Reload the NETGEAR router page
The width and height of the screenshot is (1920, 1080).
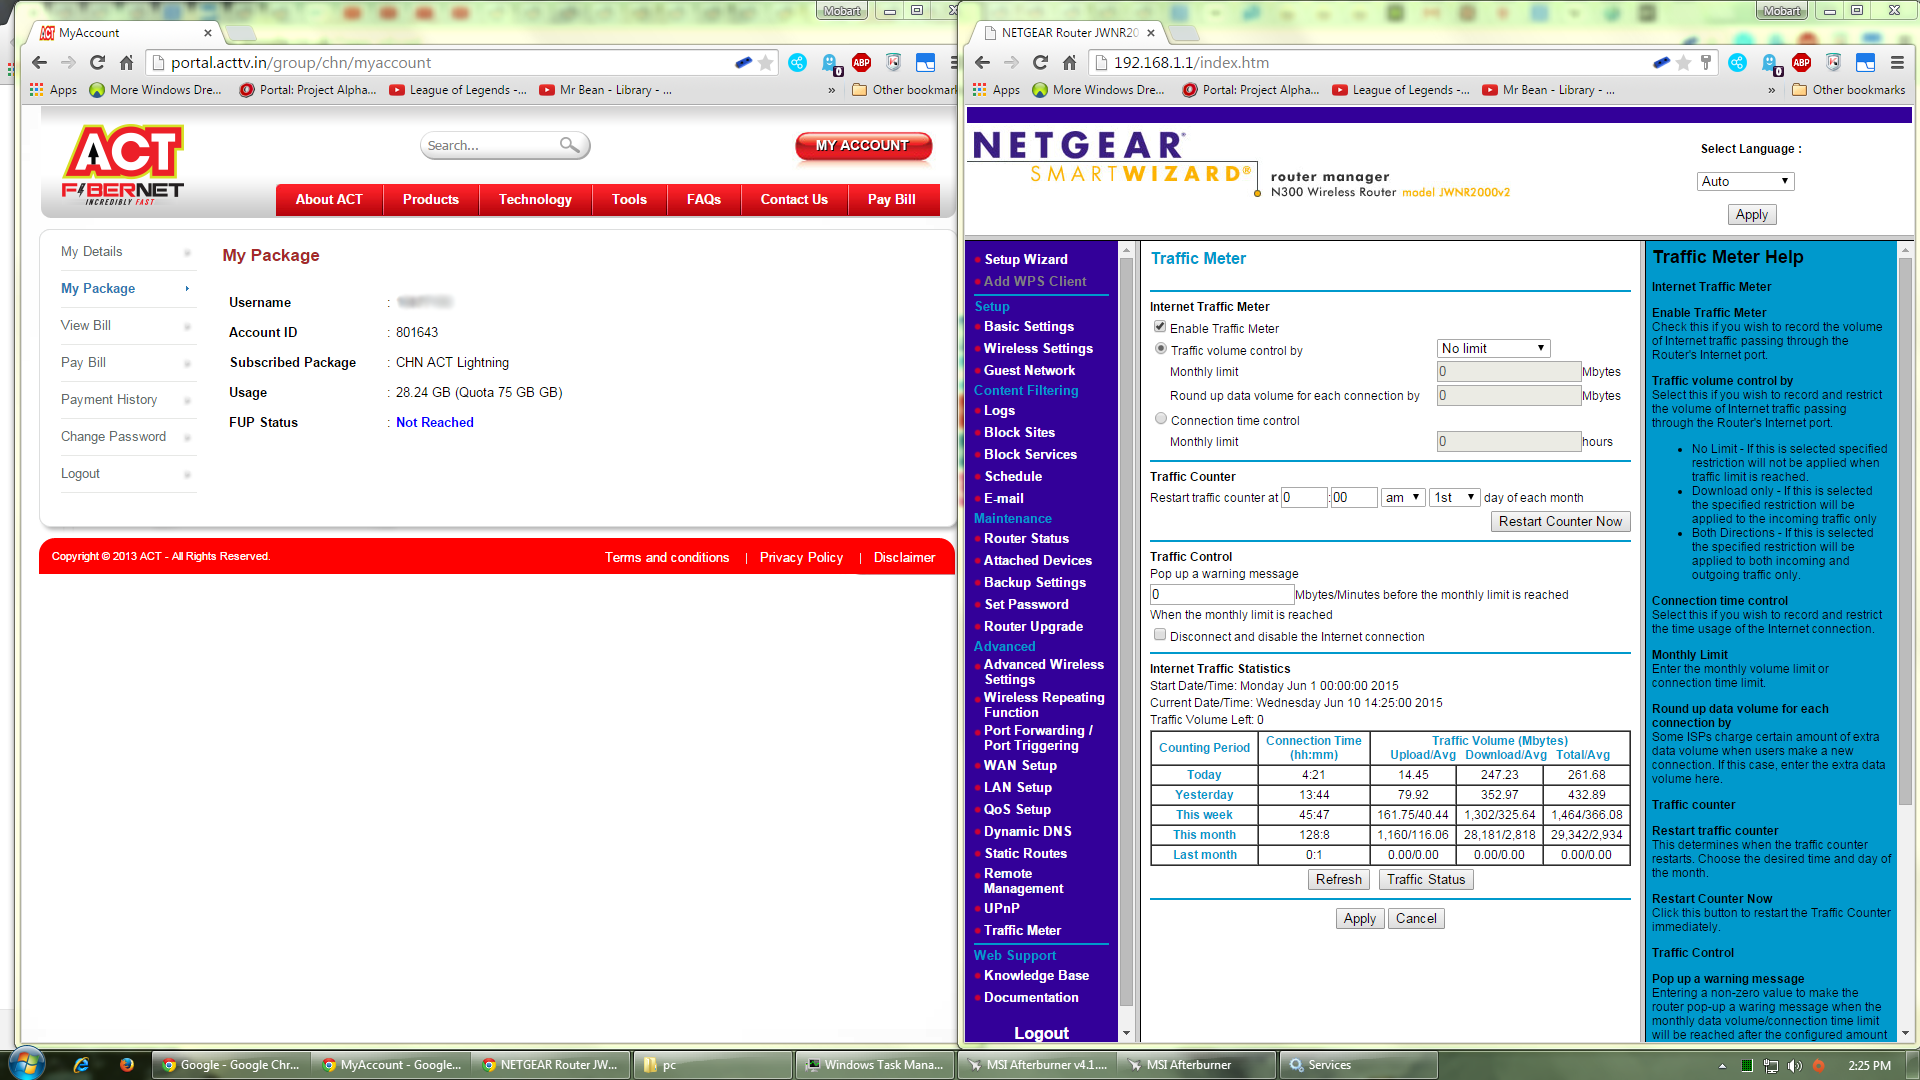point(1040,62)
